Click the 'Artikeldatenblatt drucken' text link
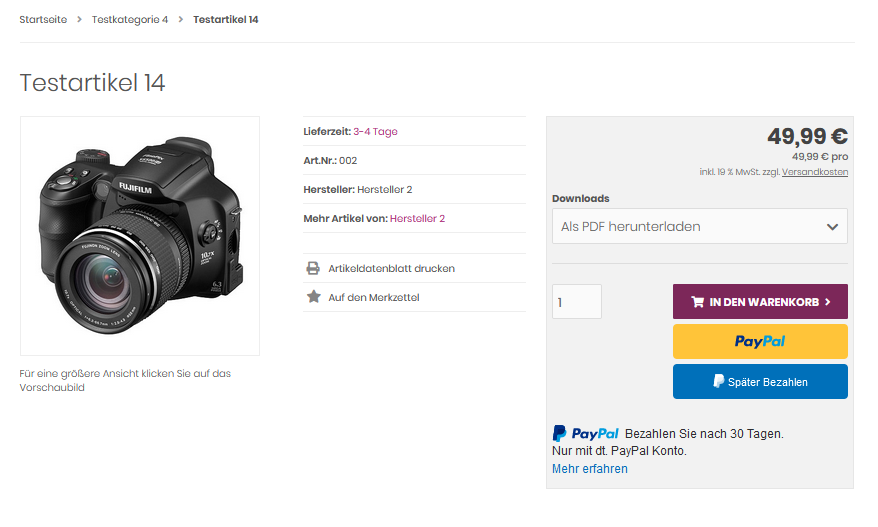The height and width of the screenshot is (527, 878). [391, 268]
